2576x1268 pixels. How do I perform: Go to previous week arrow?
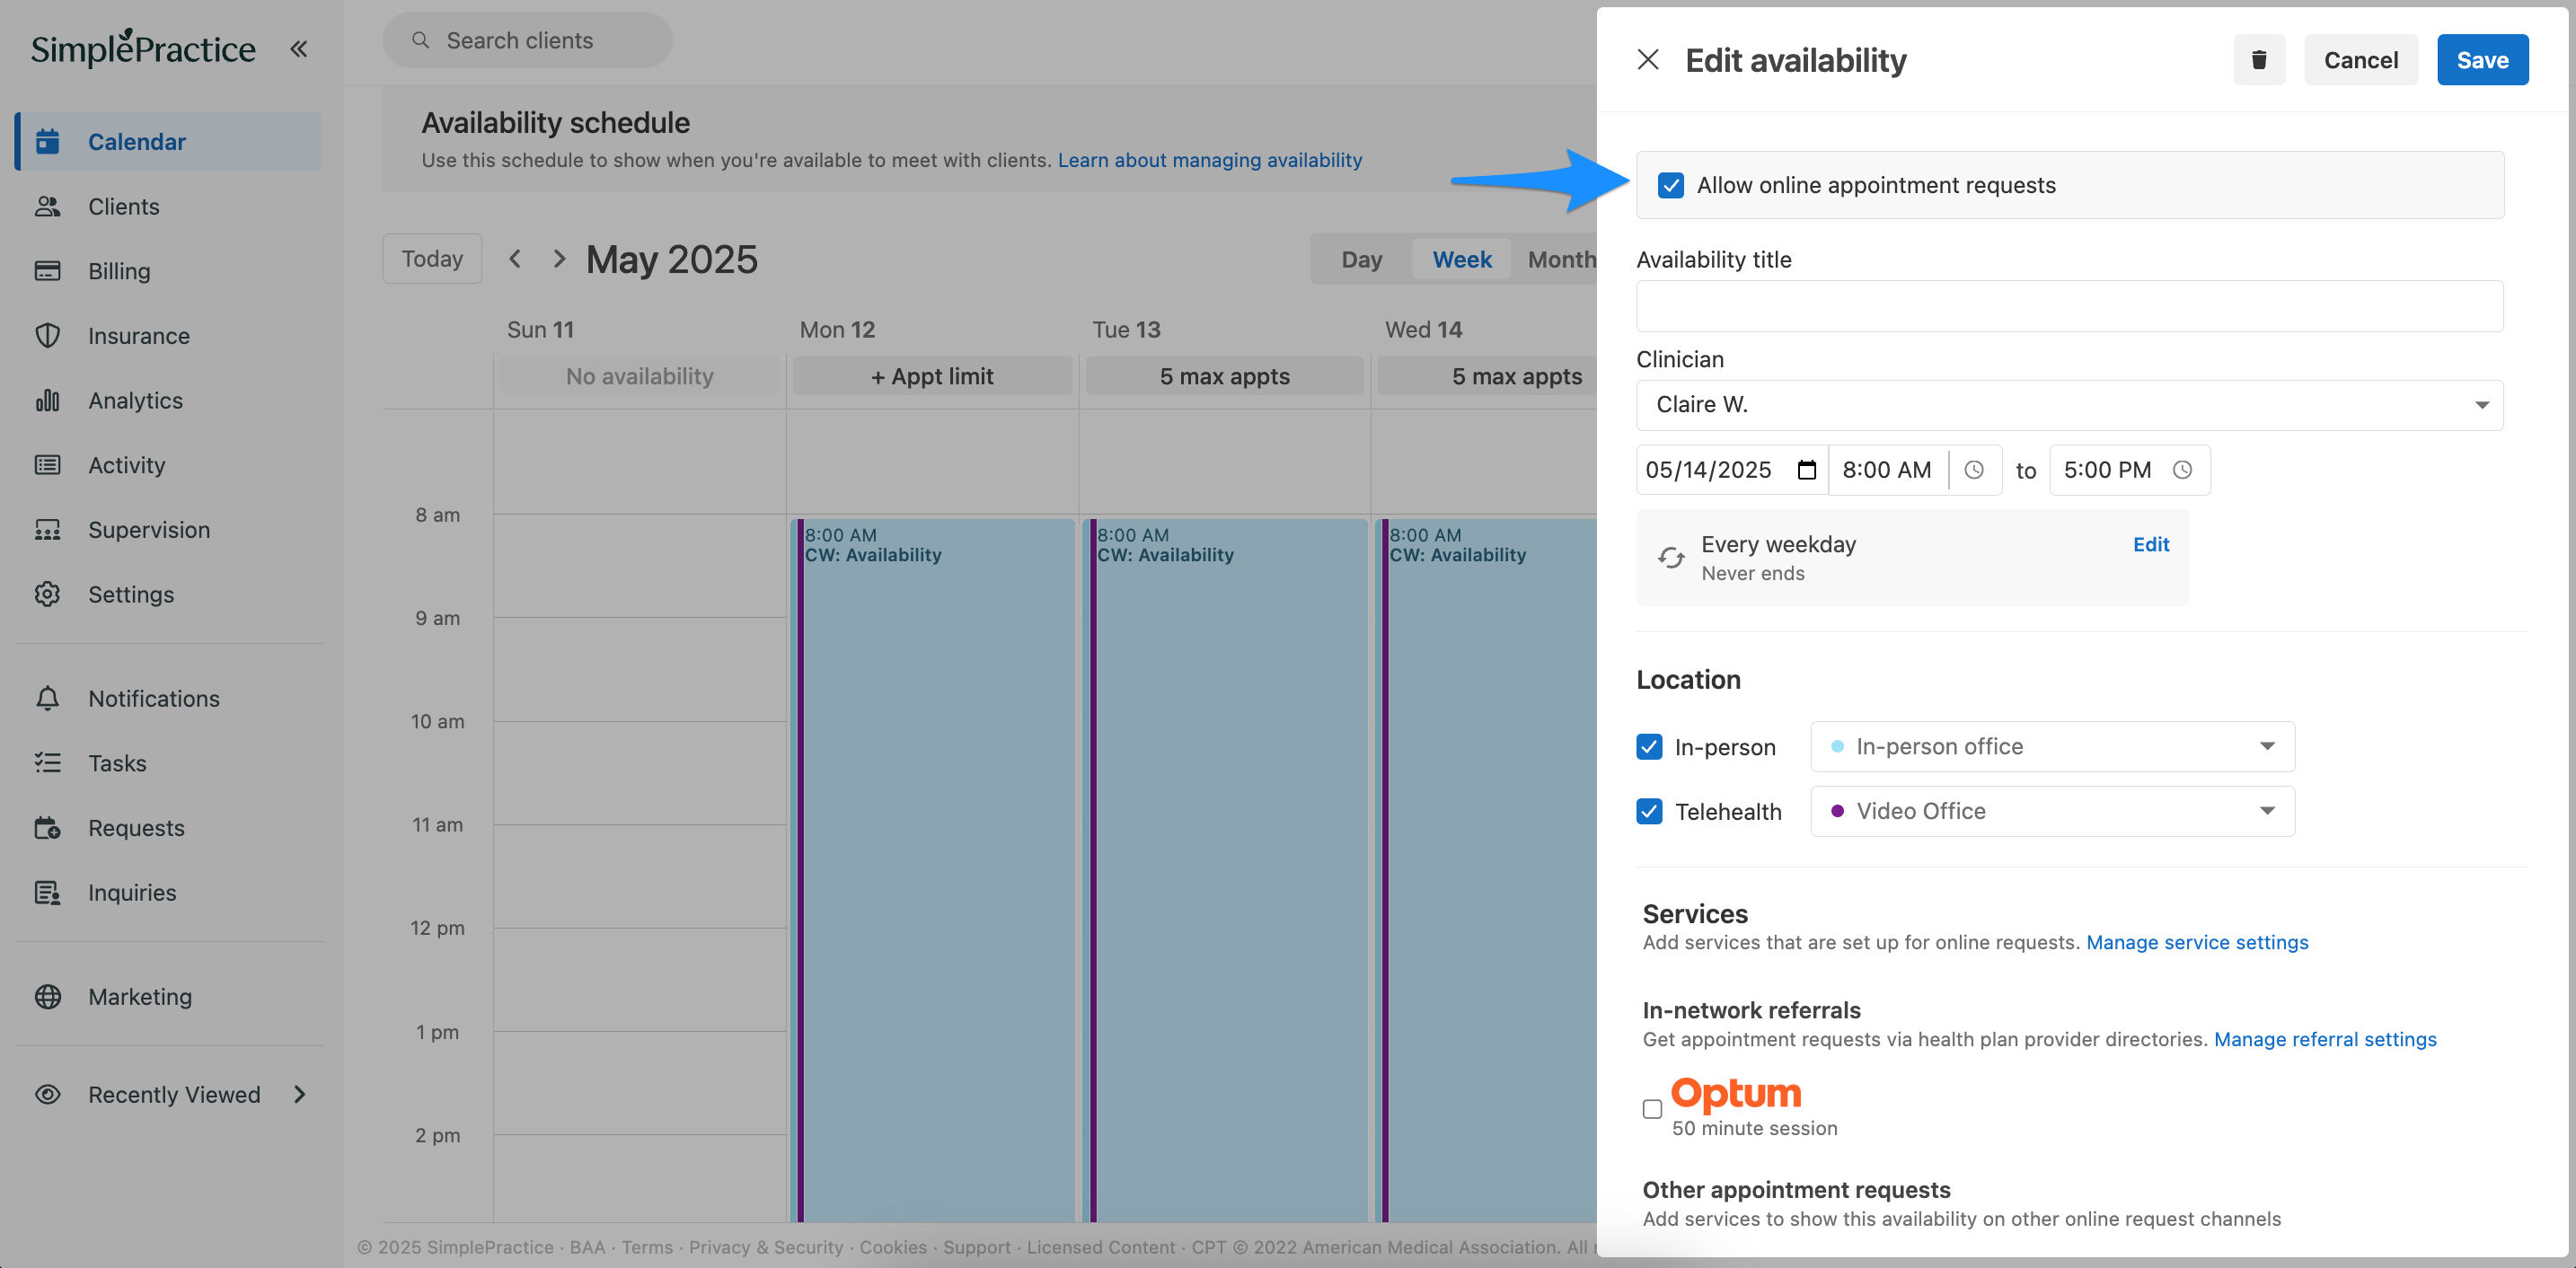click(x=515, y=259)
